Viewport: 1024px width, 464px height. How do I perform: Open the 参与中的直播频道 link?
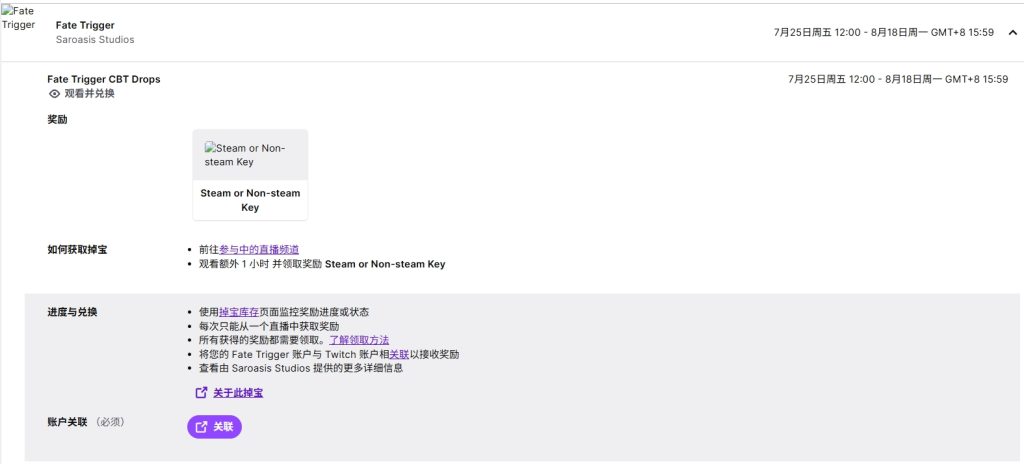pos(259,250)
